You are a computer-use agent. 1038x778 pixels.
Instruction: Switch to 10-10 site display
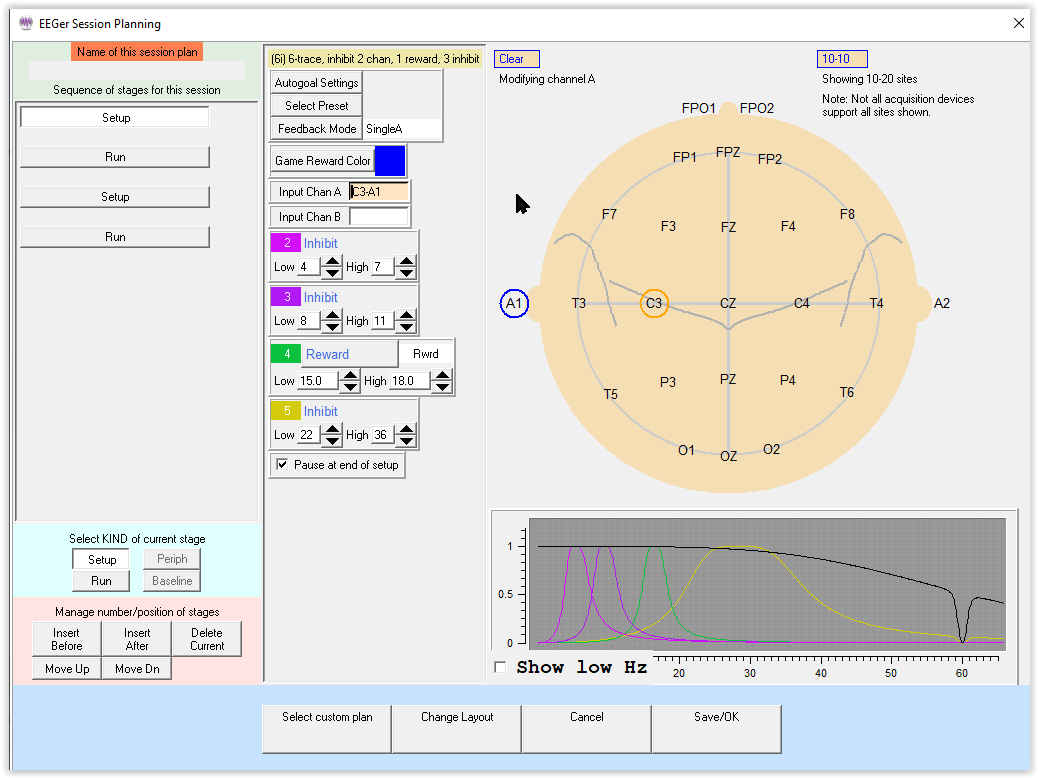(842, 59)
